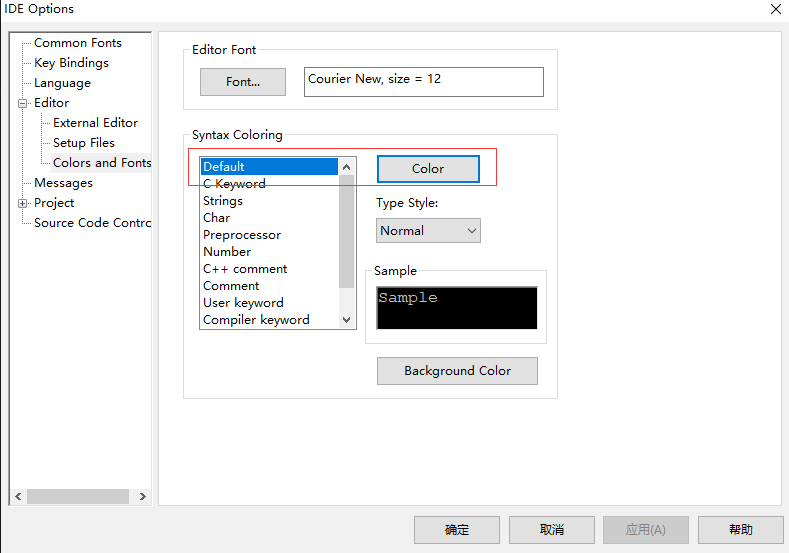The image size is (789, 553).
Task: Click the syntax list scrollbar thumb
Action: tap(347, 231)
